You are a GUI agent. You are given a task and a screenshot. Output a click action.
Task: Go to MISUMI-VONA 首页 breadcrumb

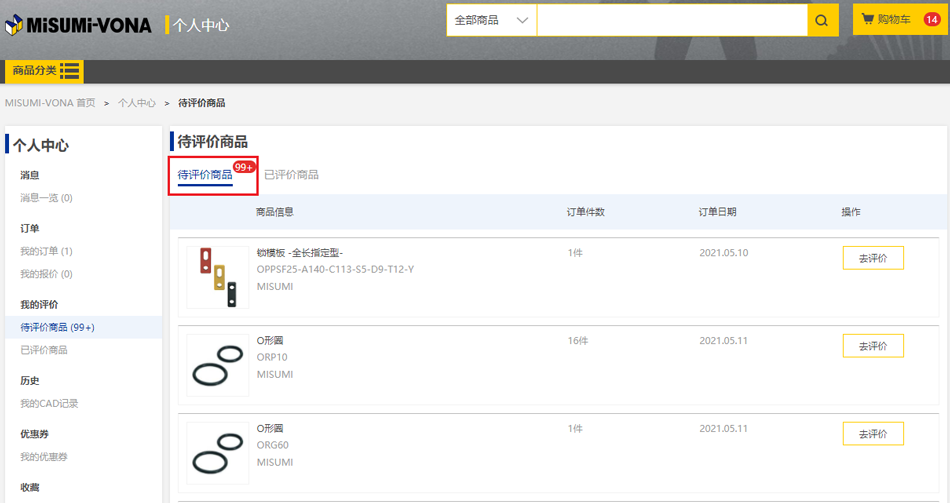[x=50, y=103]
